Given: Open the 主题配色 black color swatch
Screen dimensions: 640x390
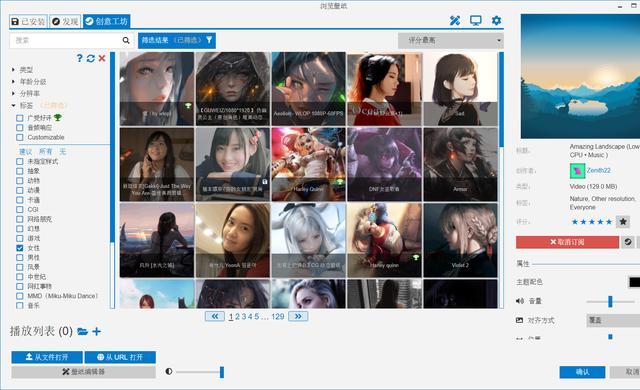Looking at the screenshot, I should pyautogui.click(x=634, y=282).
